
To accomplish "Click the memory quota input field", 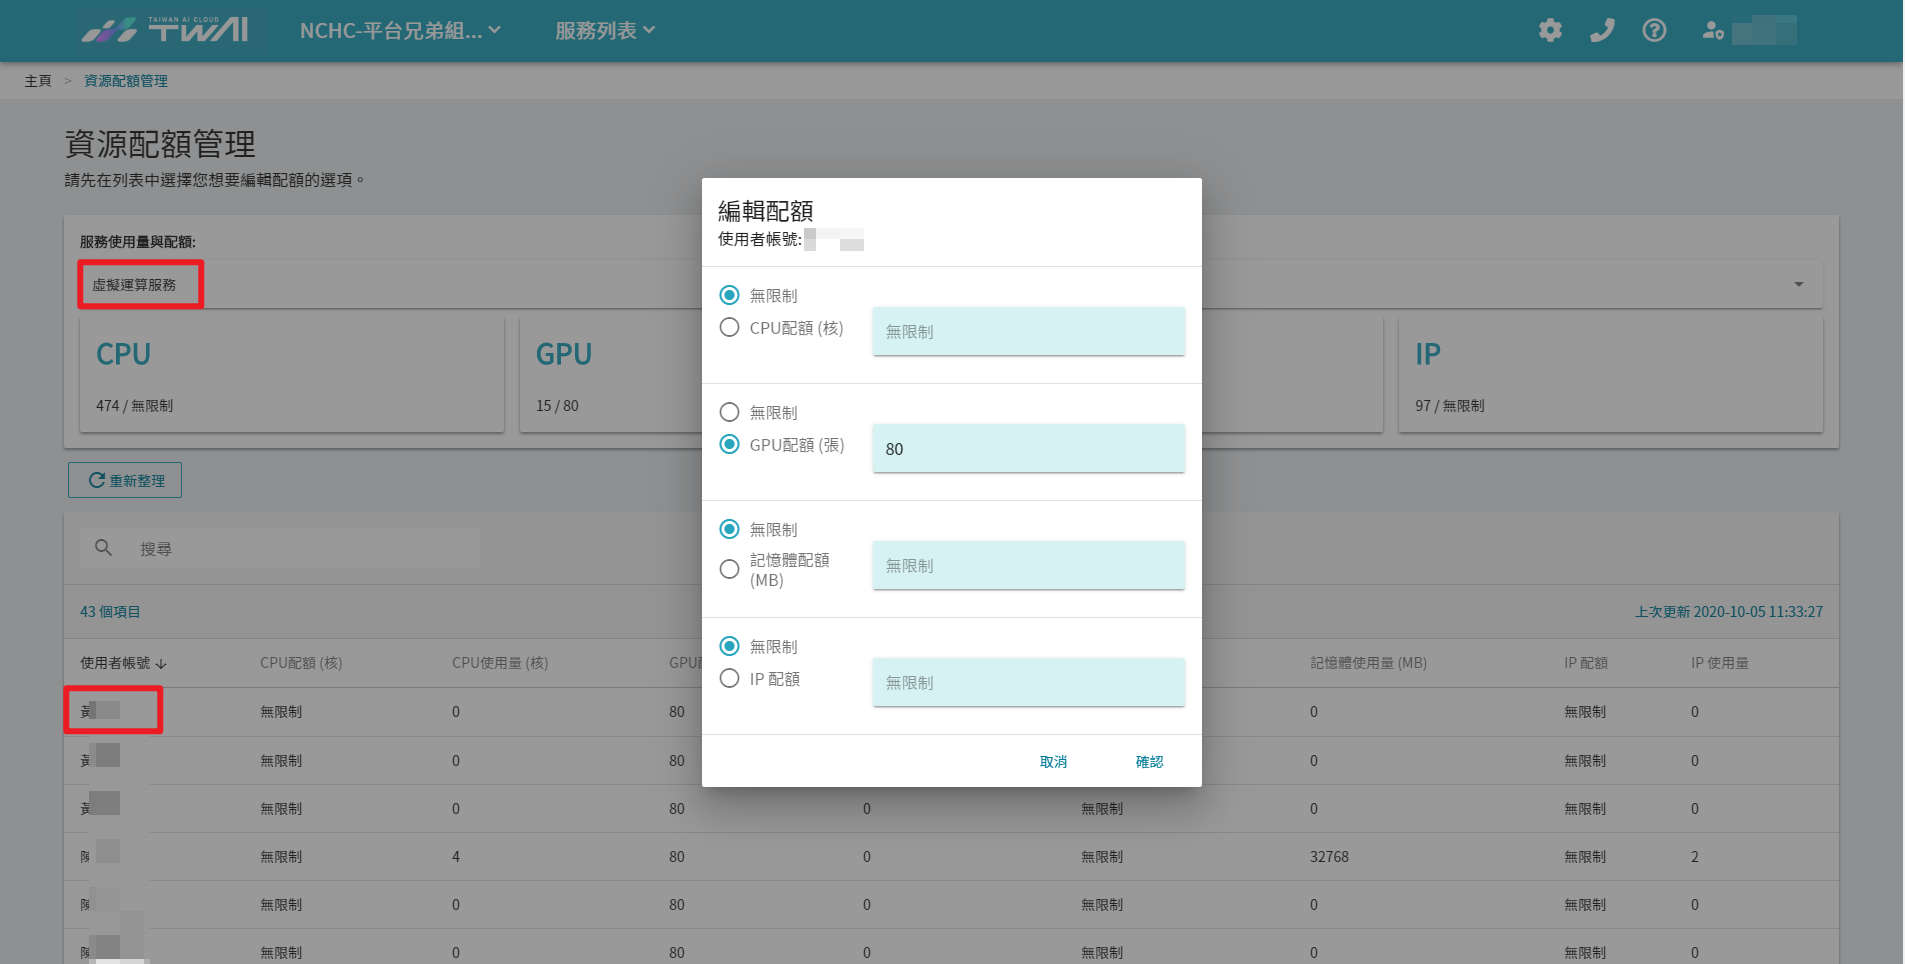I will [1029, 565].
